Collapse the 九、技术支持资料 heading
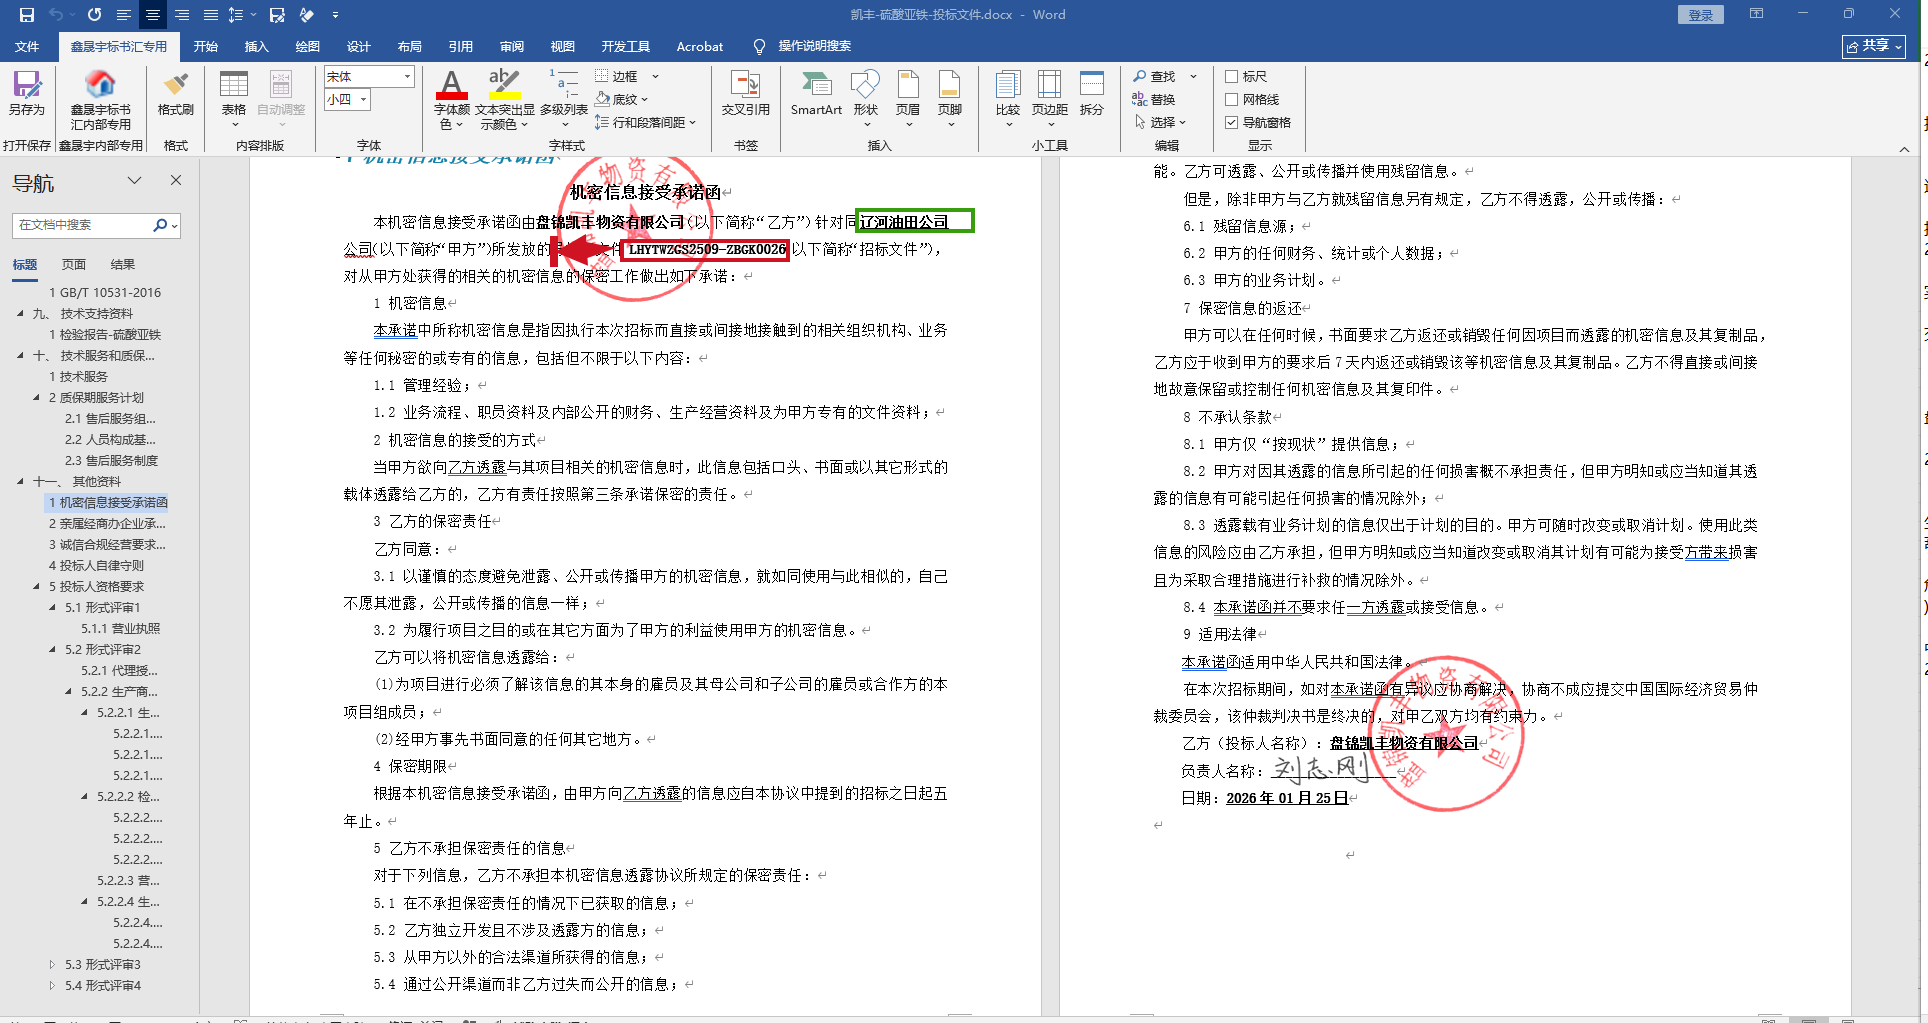Screen dimensions: 1928x1023 (x=20, y=313)
